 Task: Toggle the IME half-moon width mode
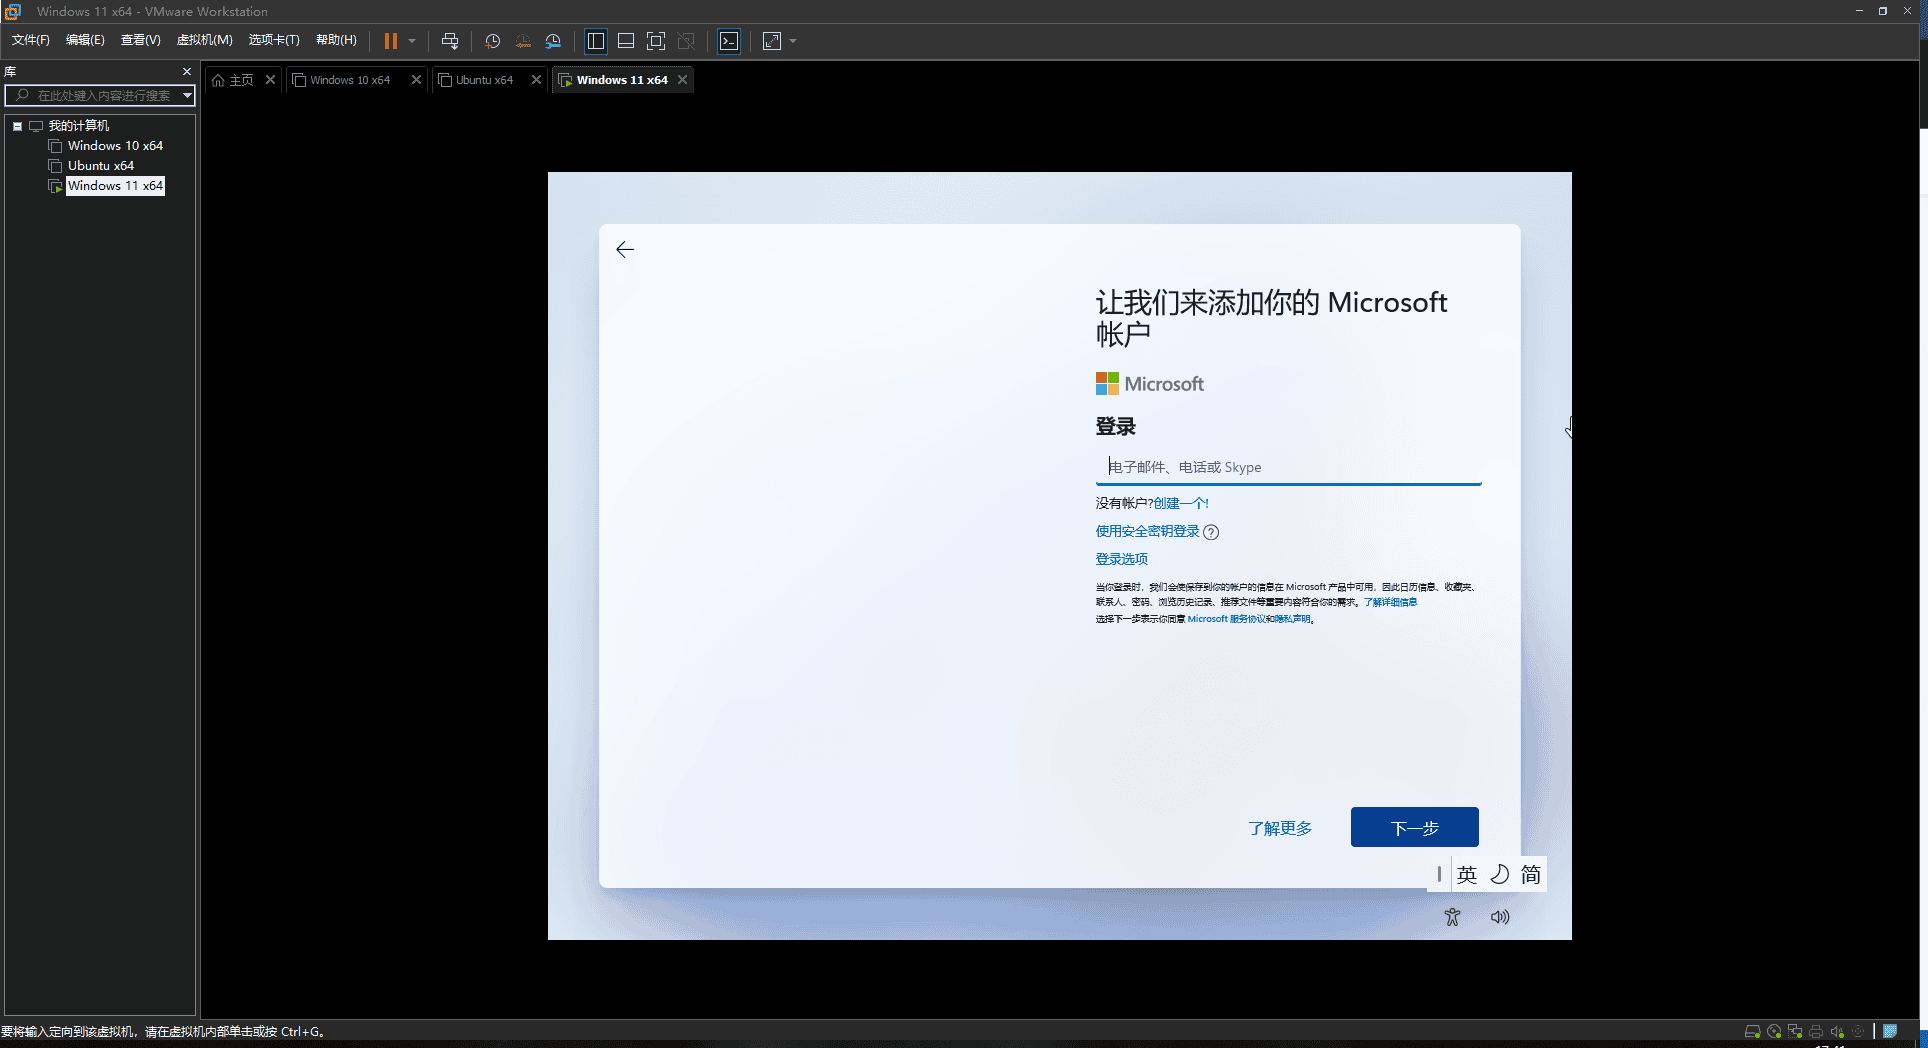(x=1499, y=875)
